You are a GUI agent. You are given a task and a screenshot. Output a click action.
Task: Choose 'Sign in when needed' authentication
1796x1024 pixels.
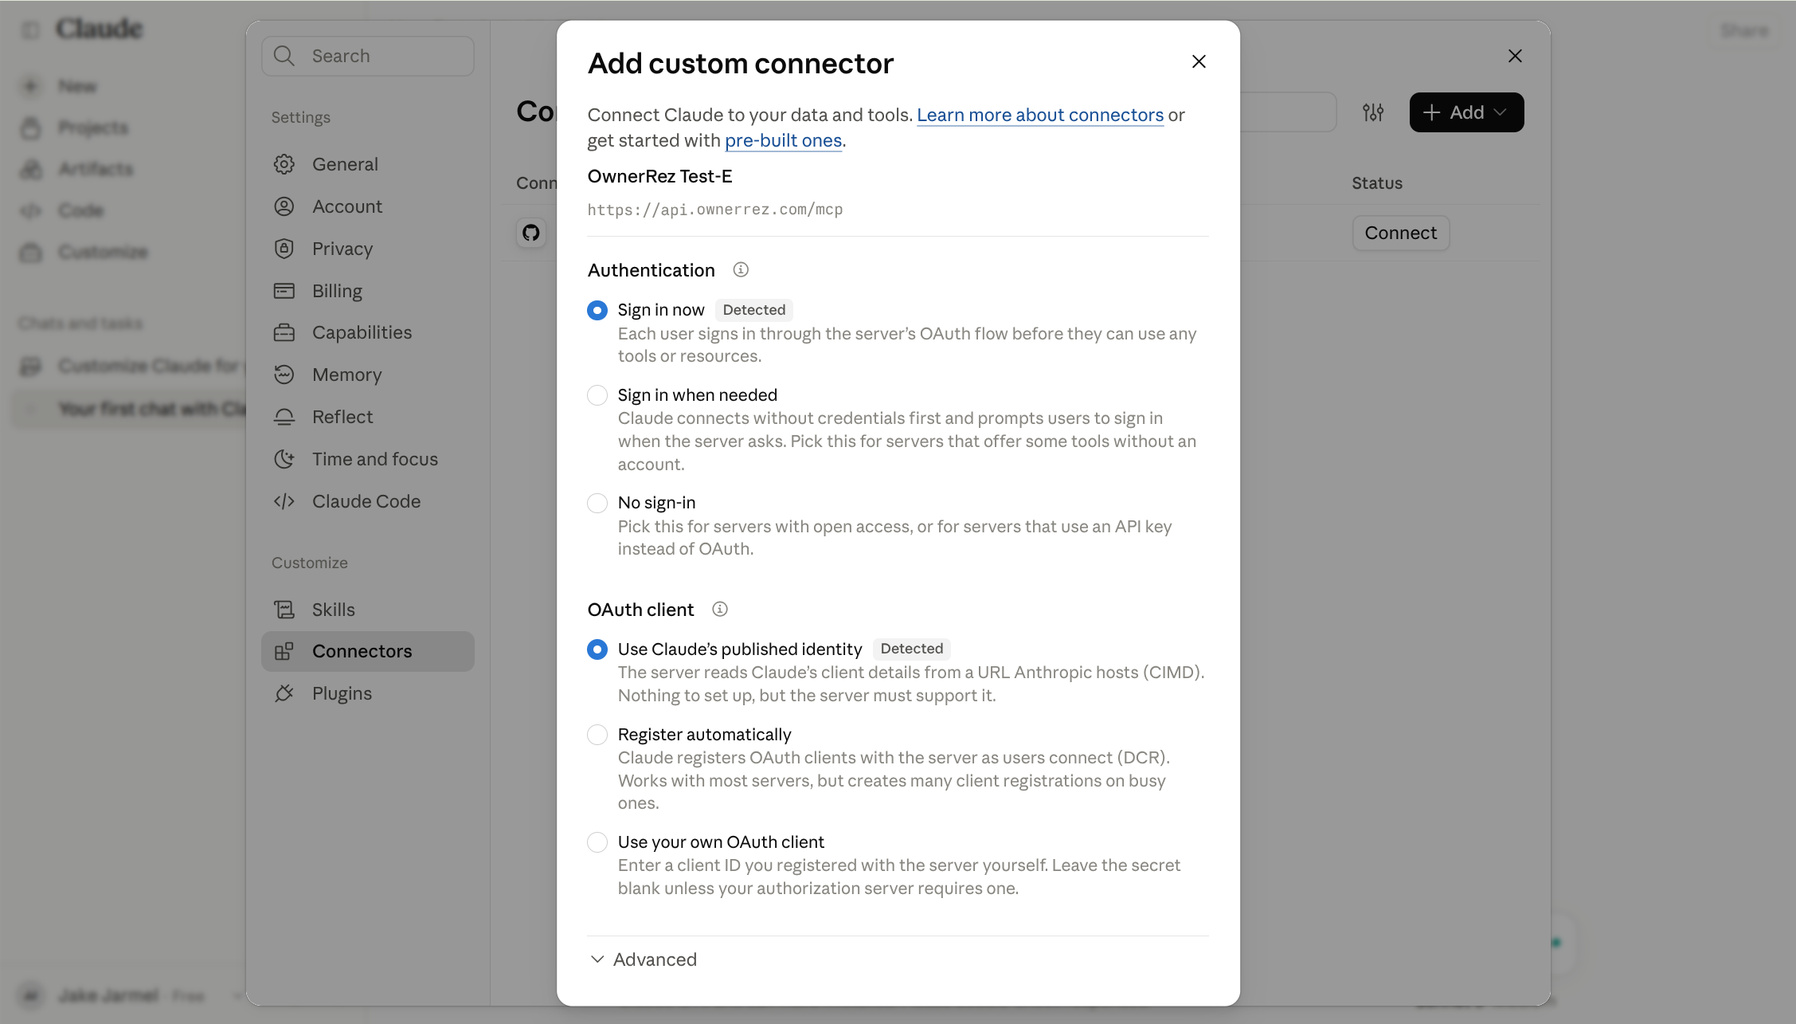click(597, 395)
